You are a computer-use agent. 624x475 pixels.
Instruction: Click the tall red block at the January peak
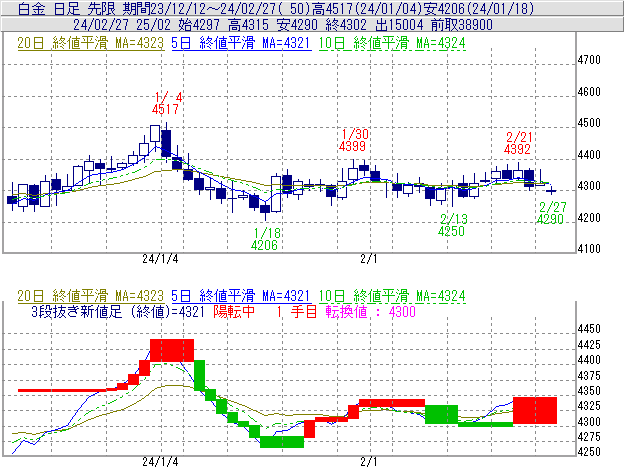[x=172, y=350]
